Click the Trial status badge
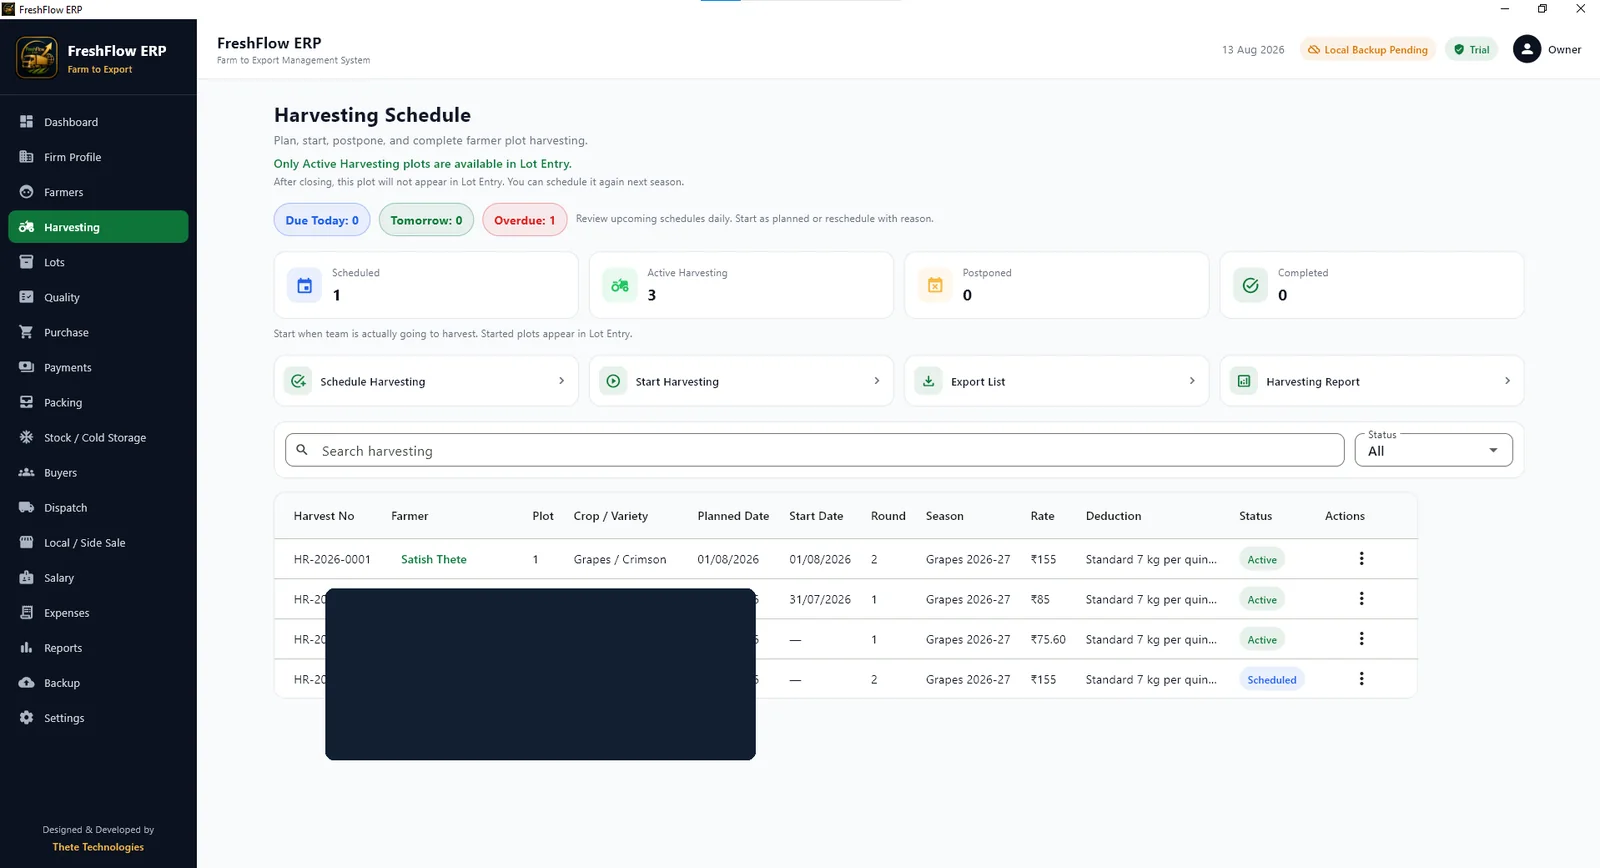The image size is (1600, 868). [1471, 49]
